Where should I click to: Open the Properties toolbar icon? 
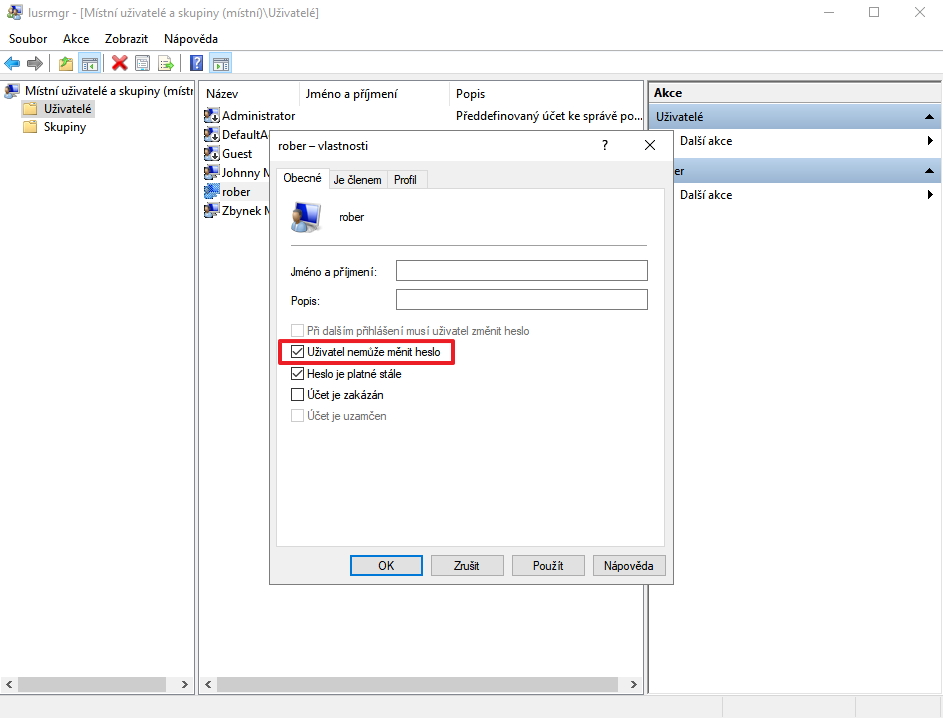[x=143, y=63]
